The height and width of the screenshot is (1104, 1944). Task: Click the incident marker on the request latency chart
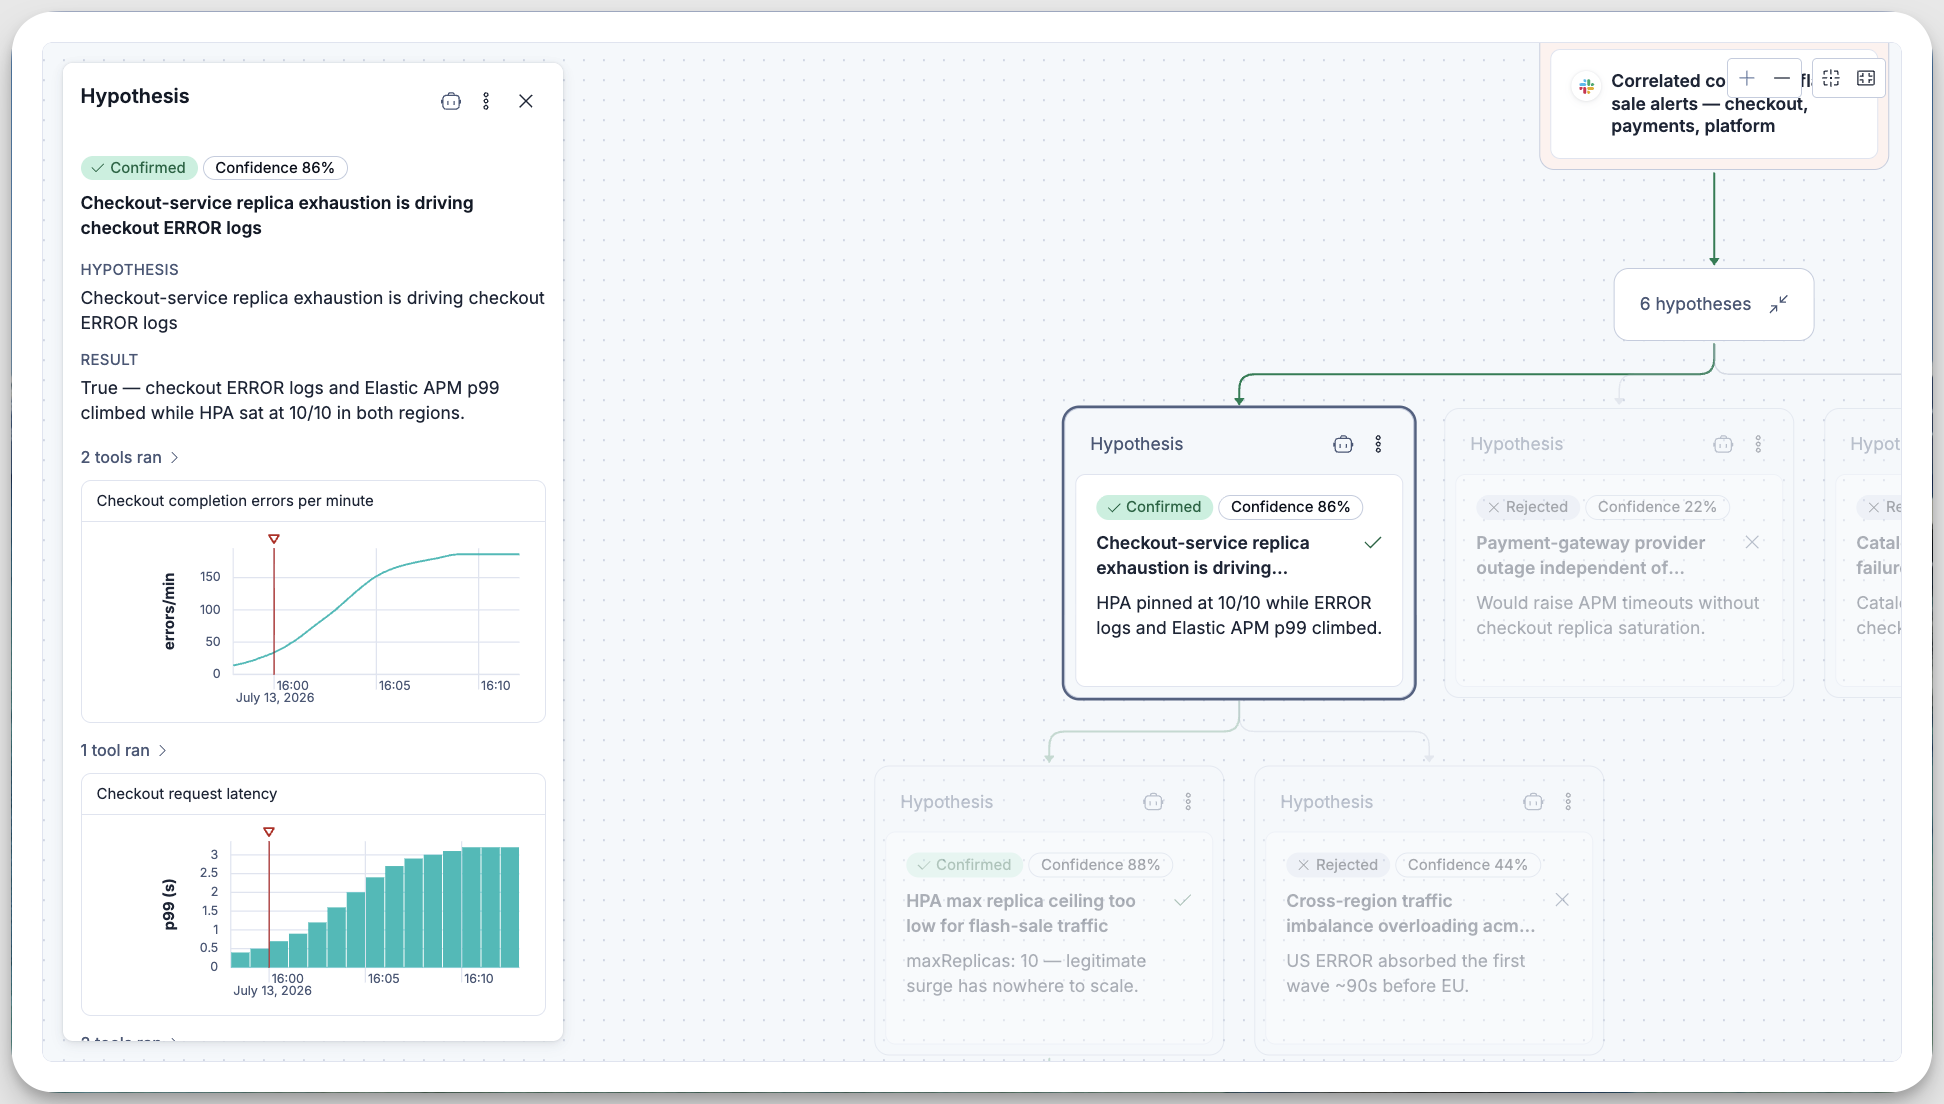269,832
